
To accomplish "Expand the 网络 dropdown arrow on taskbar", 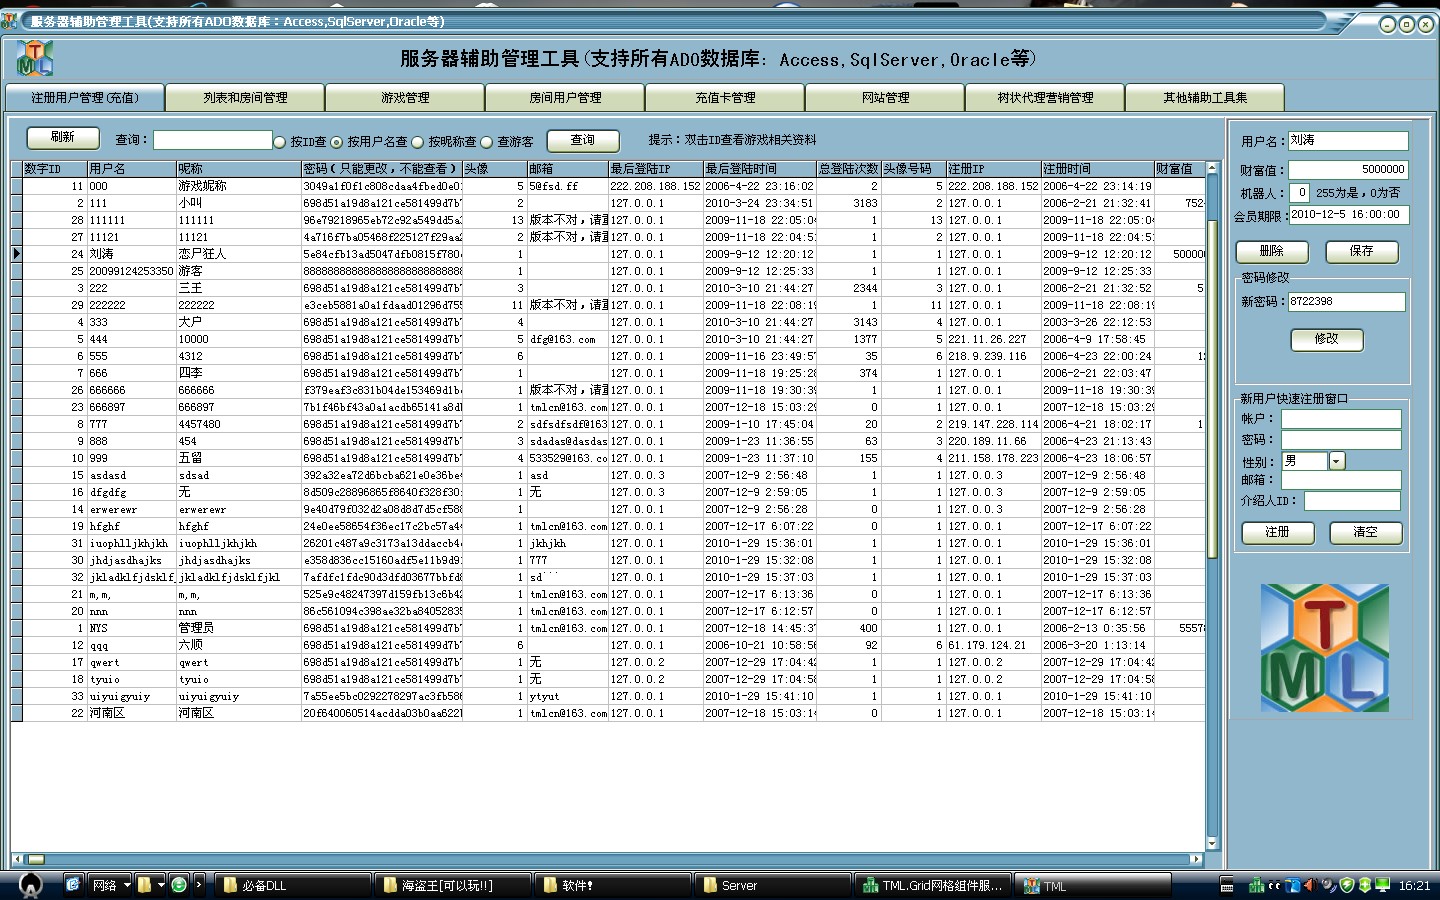I will pyautogui.click(x=127, y=885).
